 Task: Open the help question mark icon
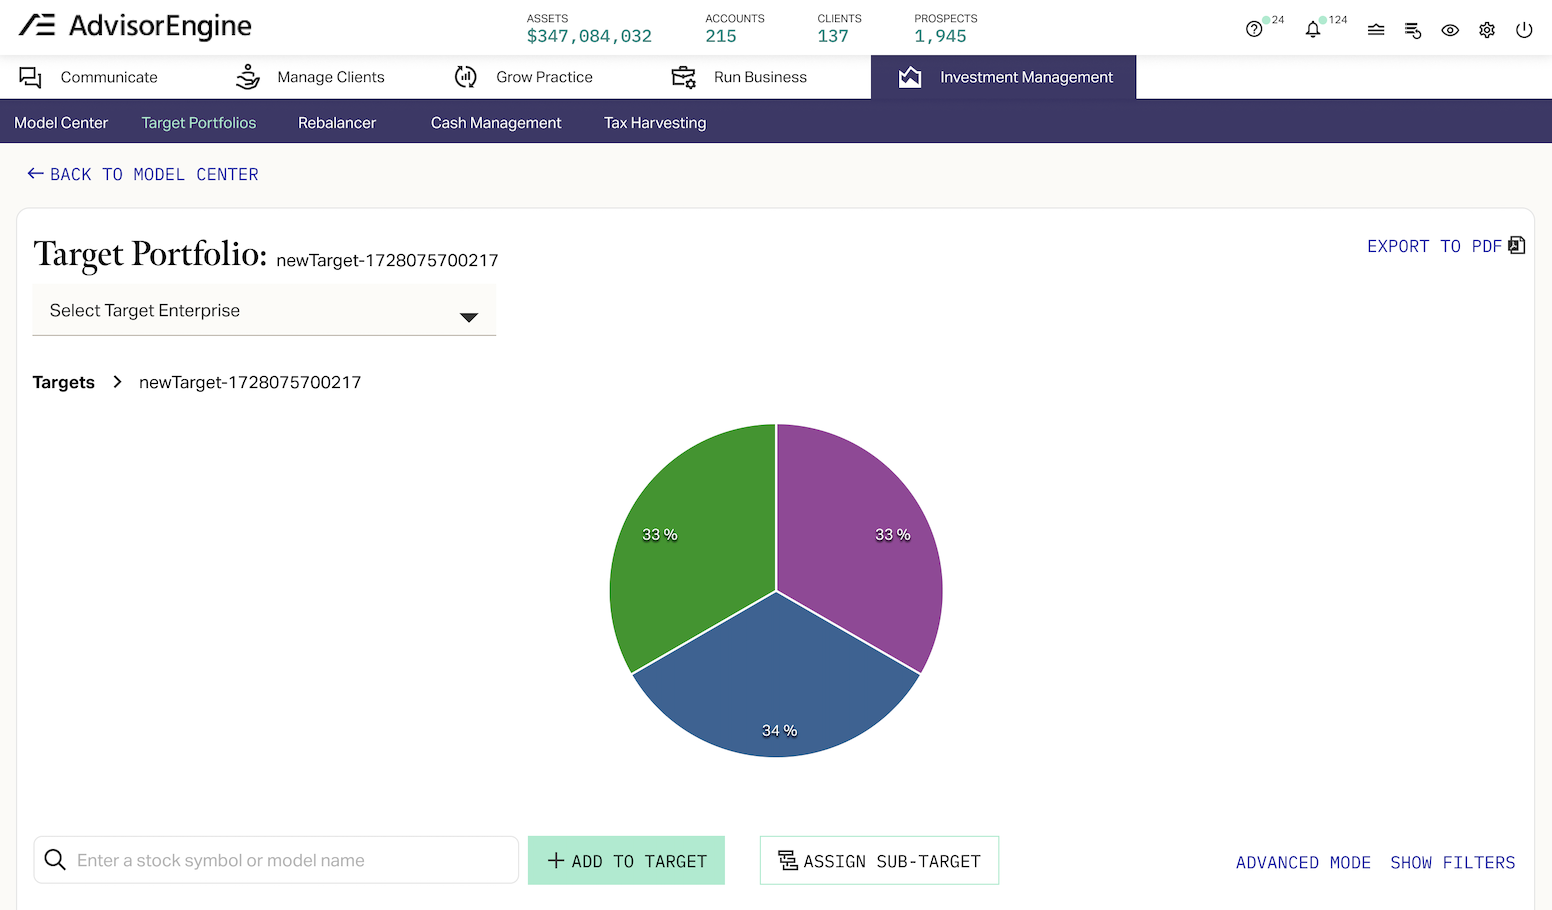(1253, 30)
